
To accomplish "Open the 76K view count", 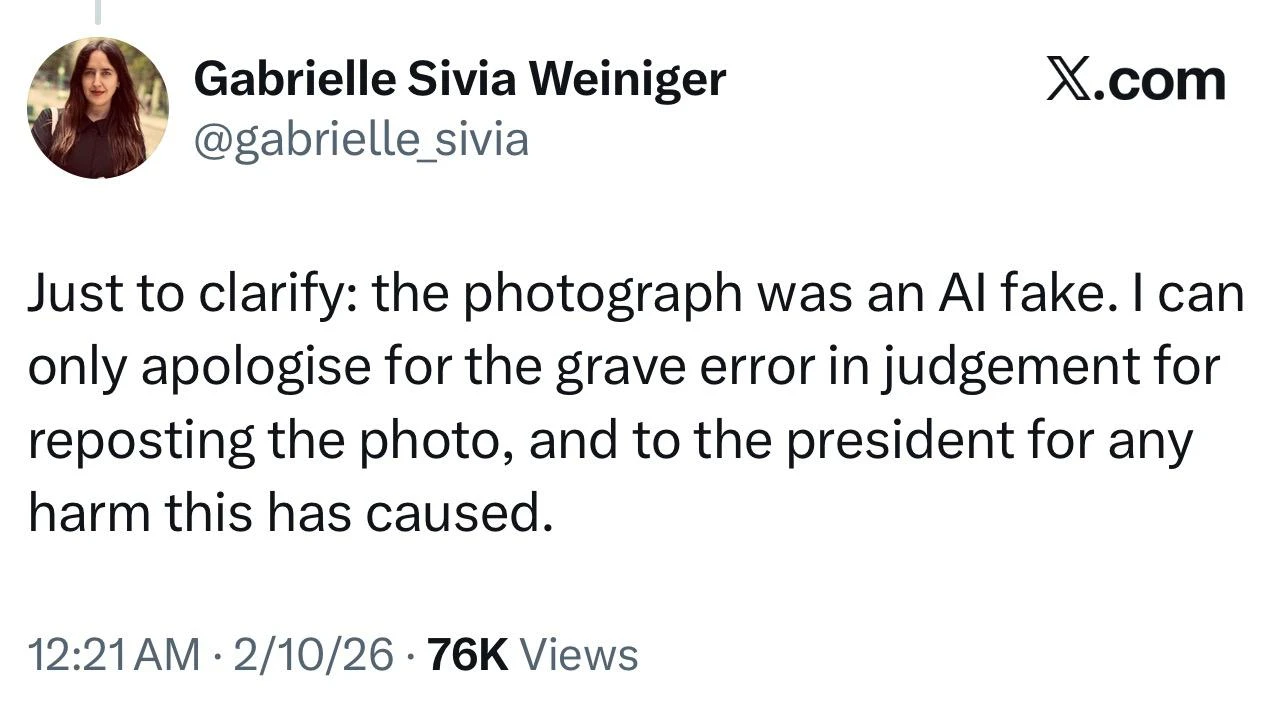I will tap(468, 655).
